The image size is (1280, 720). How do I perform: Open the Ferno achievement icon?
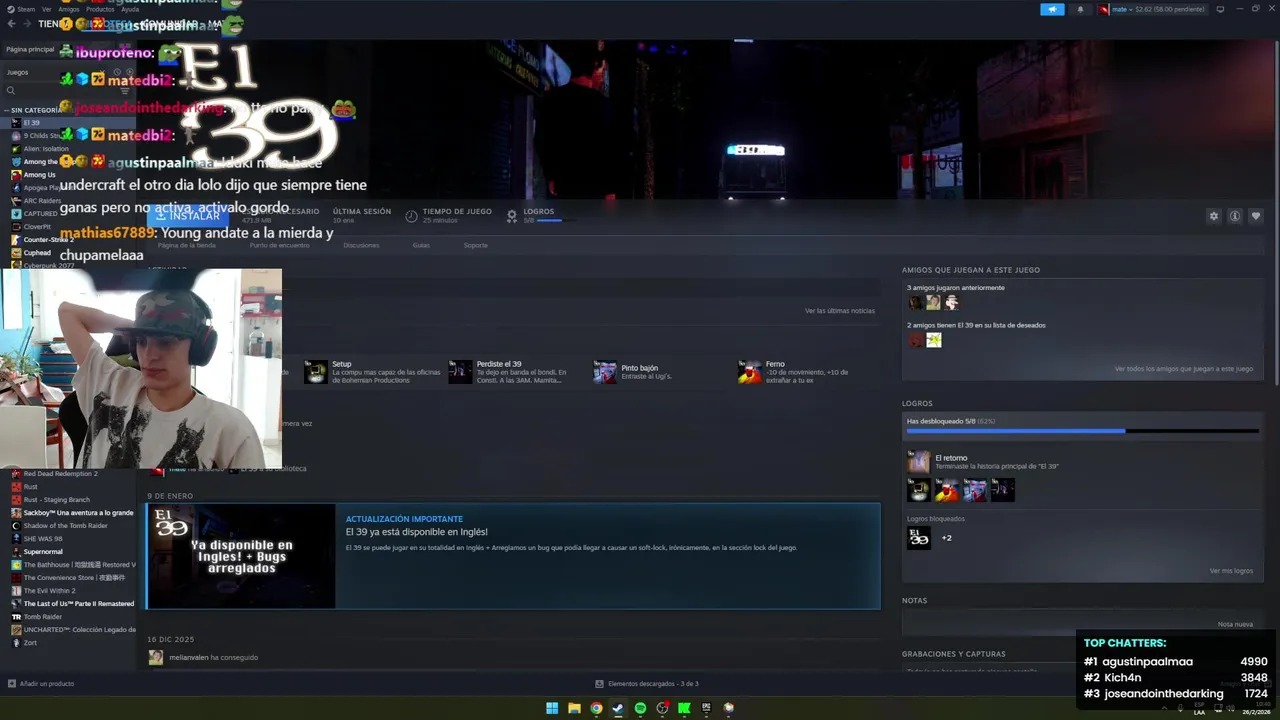pyautogui.click(x=750, y=372)
